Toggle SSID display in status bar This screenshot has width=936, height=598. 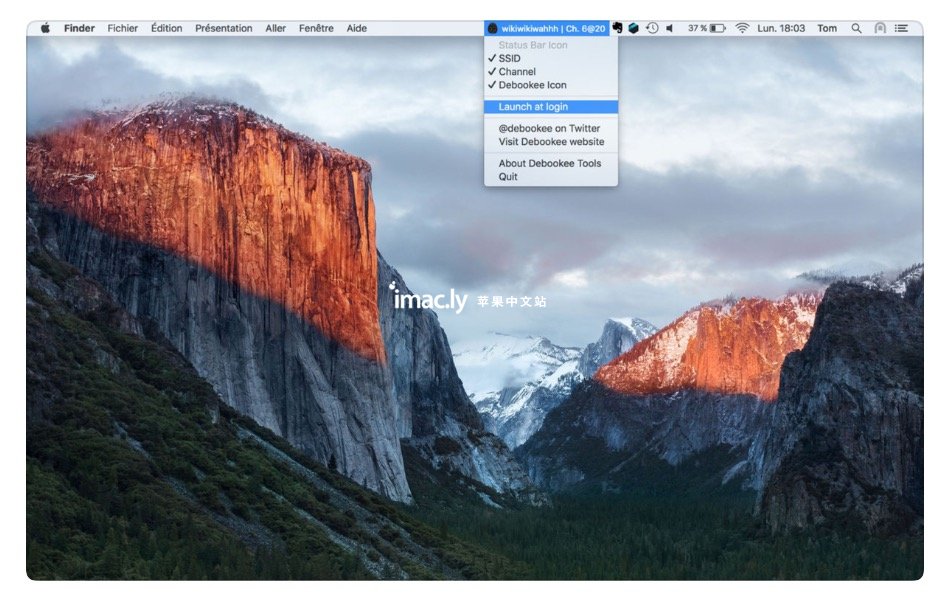click(x=551, y=58)
